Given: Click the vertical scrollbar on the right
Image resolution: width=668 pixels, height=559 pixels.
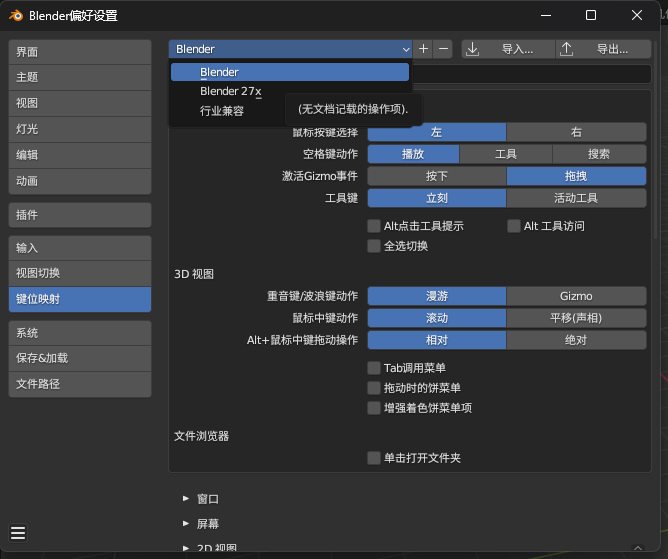Looking at the screenshot, I should click(656, 138).
